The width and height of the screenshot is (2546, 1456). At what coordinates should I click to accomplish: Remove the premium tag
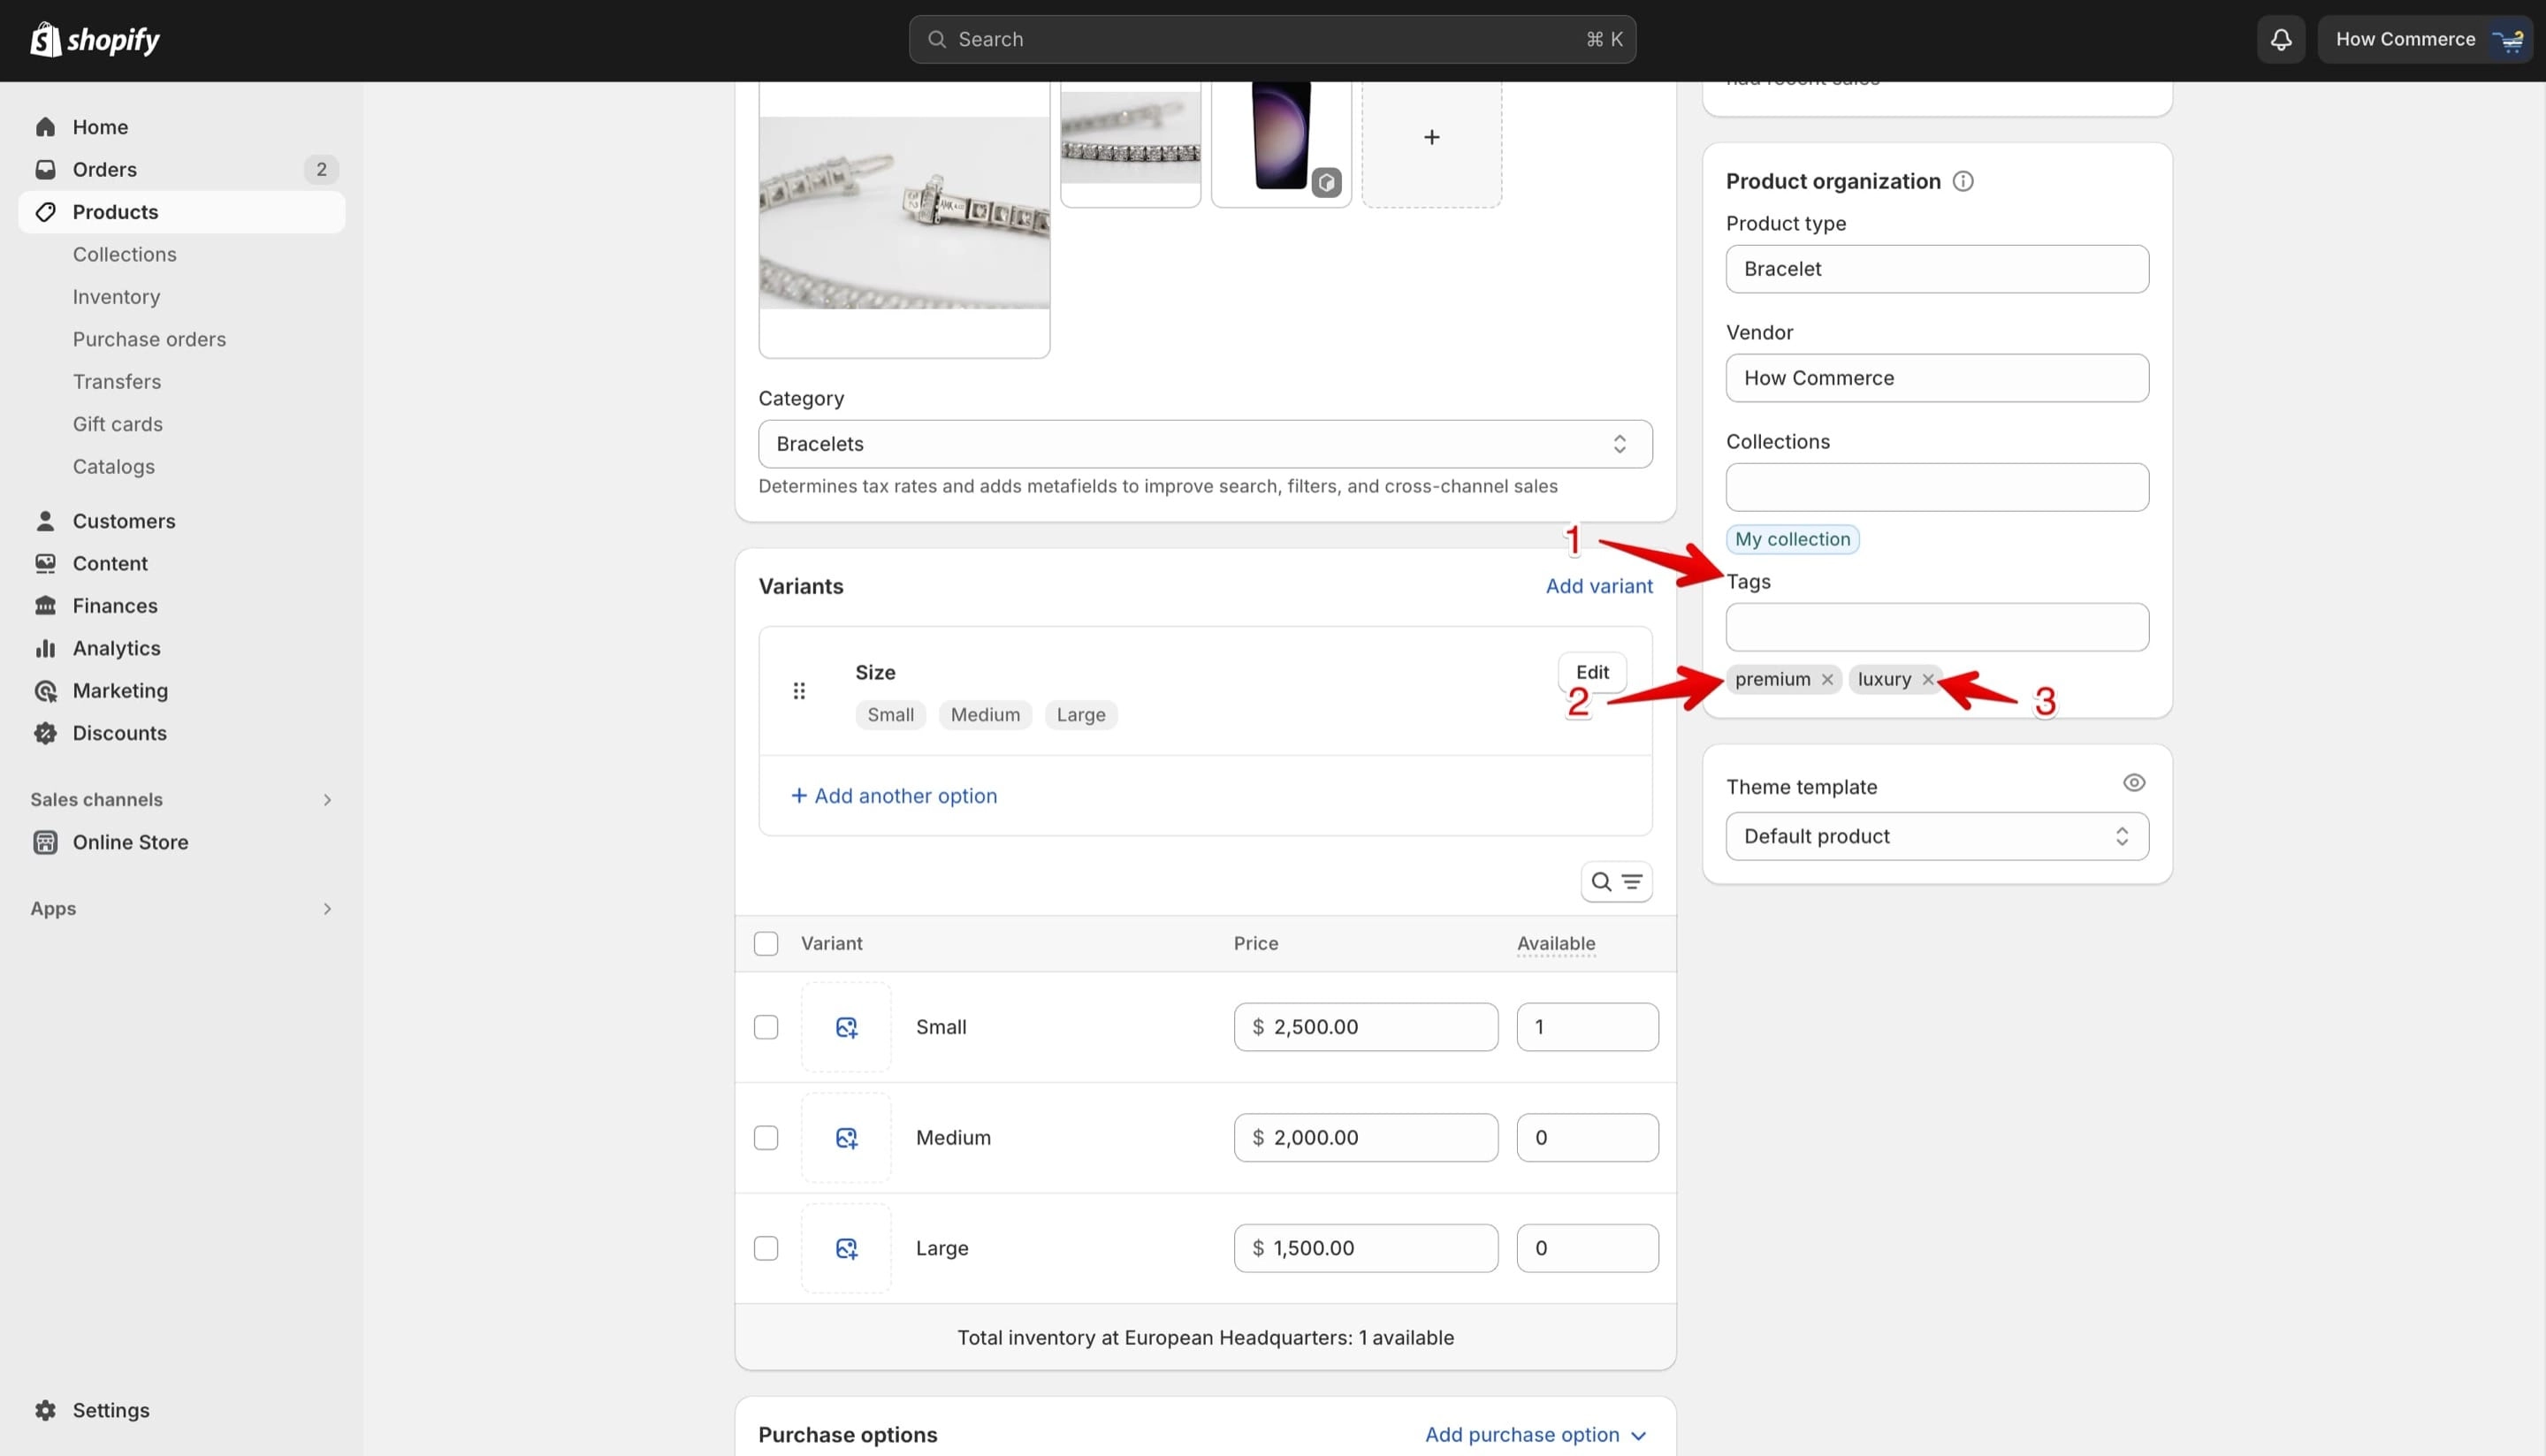(1827, 679)
